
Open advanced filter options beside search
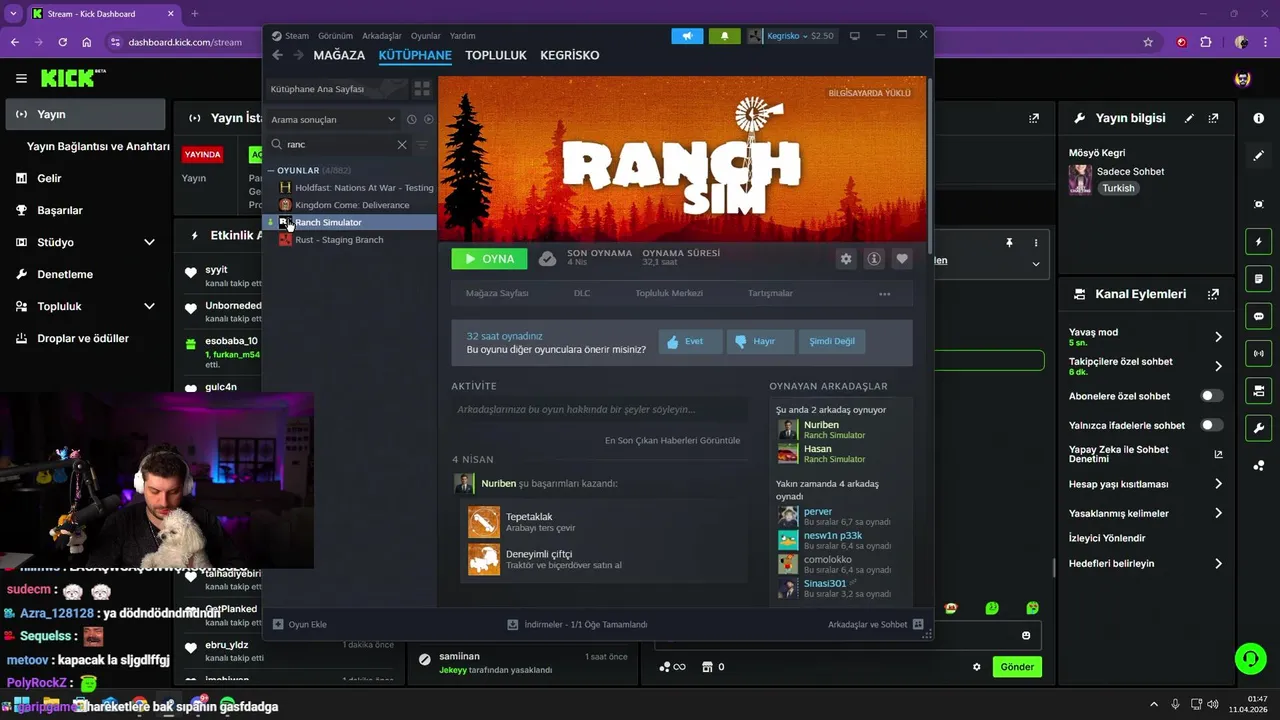(422, 145)
